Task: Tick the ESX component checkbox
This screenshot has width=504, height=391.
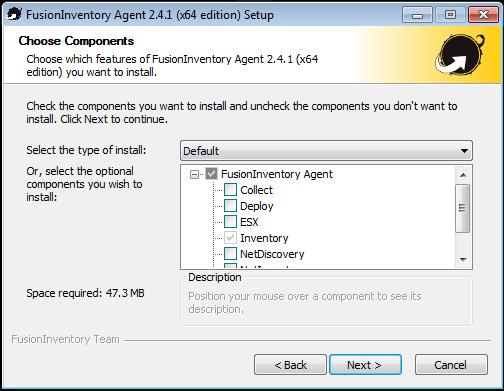Action: coord(230,222)
